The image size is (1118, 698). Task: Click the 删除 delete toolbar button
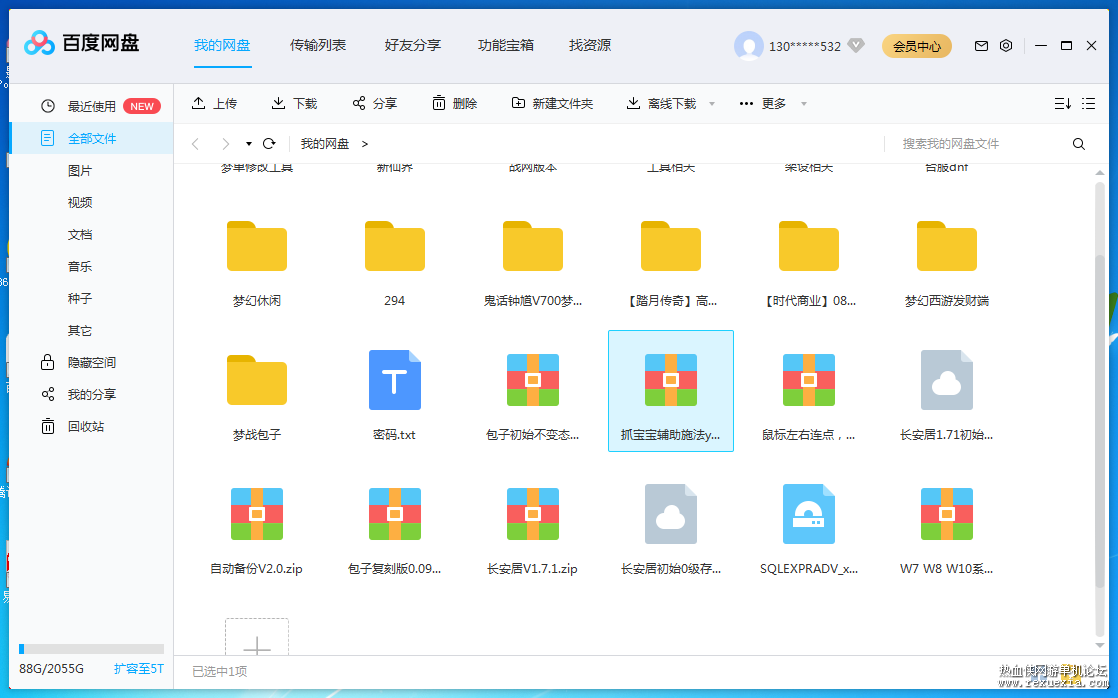[454, 103]
